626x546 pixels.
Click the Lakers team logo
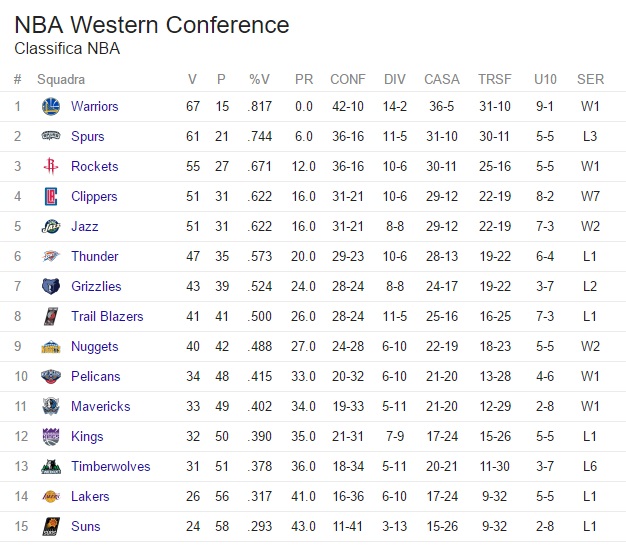tap(51, 496)
